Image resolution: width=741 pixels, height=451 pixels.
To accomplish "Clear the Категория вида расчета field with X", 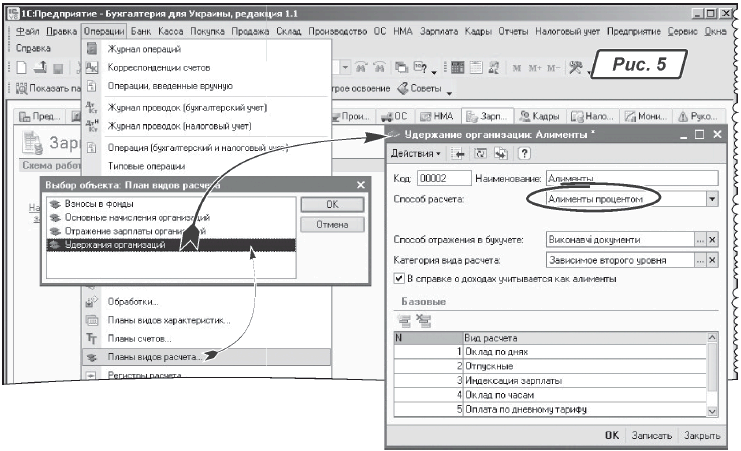I will [712, 261].
